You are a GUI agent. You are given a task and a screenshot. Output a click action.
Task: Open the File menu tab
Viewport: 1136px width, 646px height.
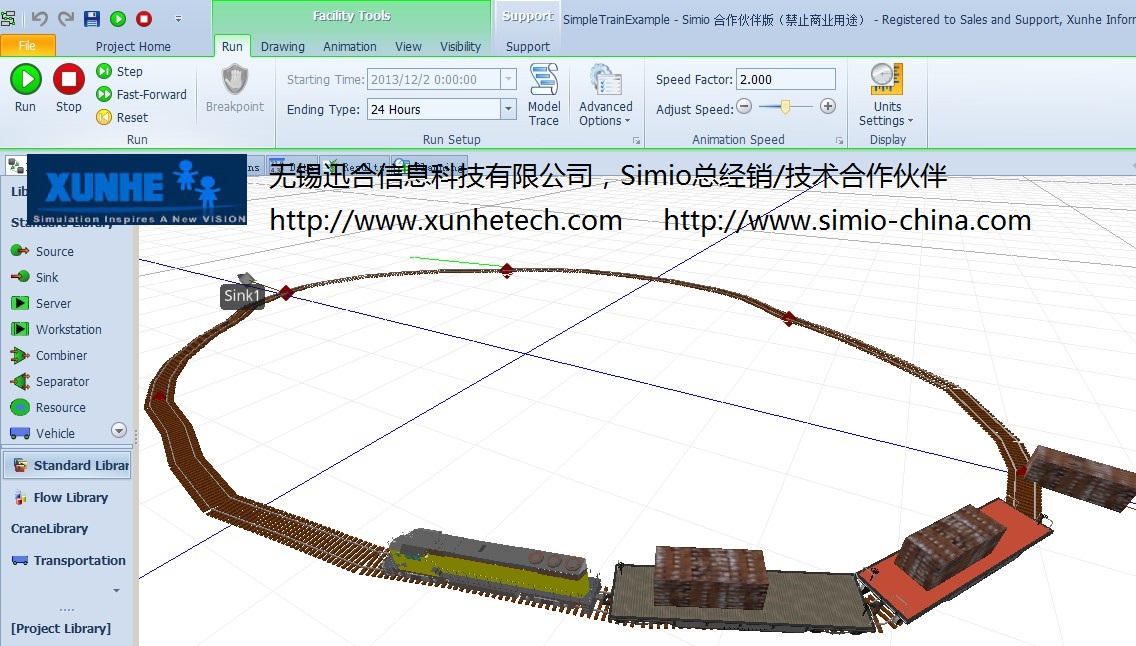[x=27, y=46]
